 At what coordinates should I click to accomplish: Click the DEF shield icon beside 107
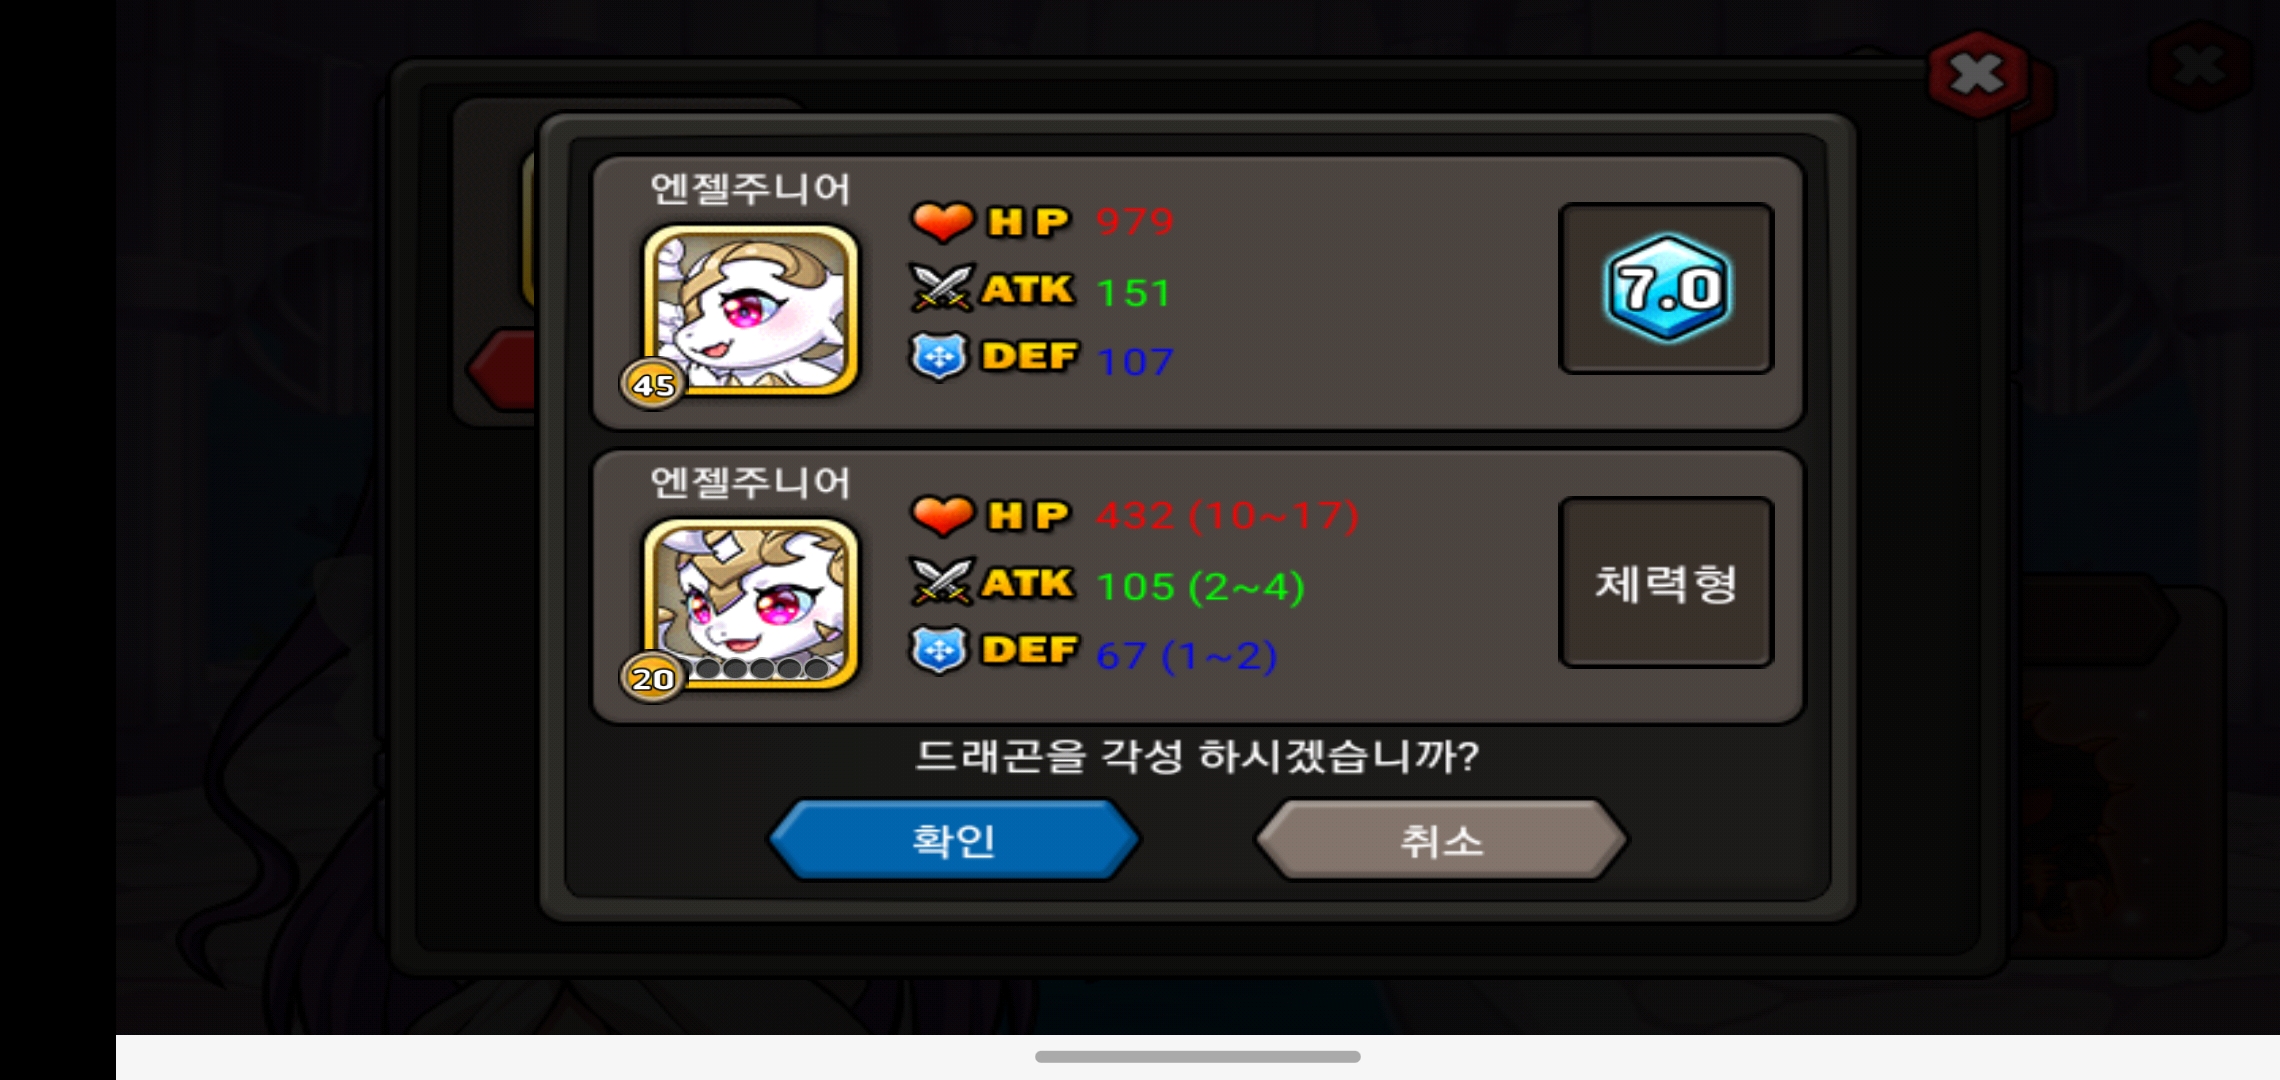pos(940,357)
